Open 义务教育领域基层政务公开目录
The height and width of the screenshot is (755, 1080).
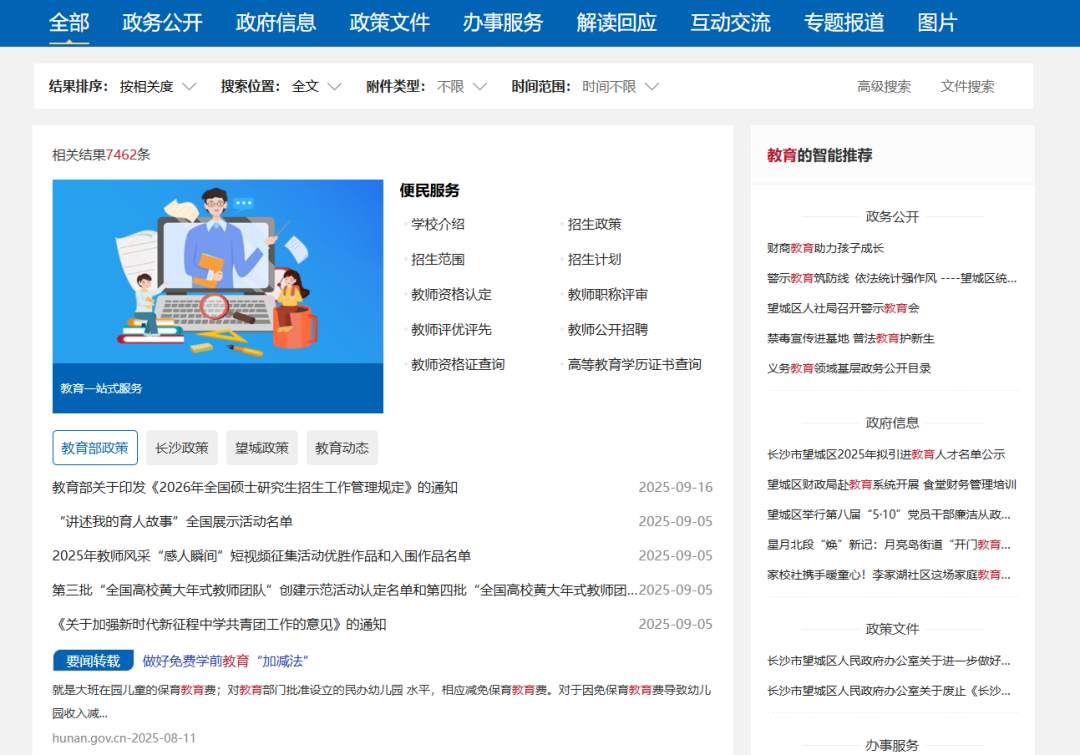[x=849, y=369]
